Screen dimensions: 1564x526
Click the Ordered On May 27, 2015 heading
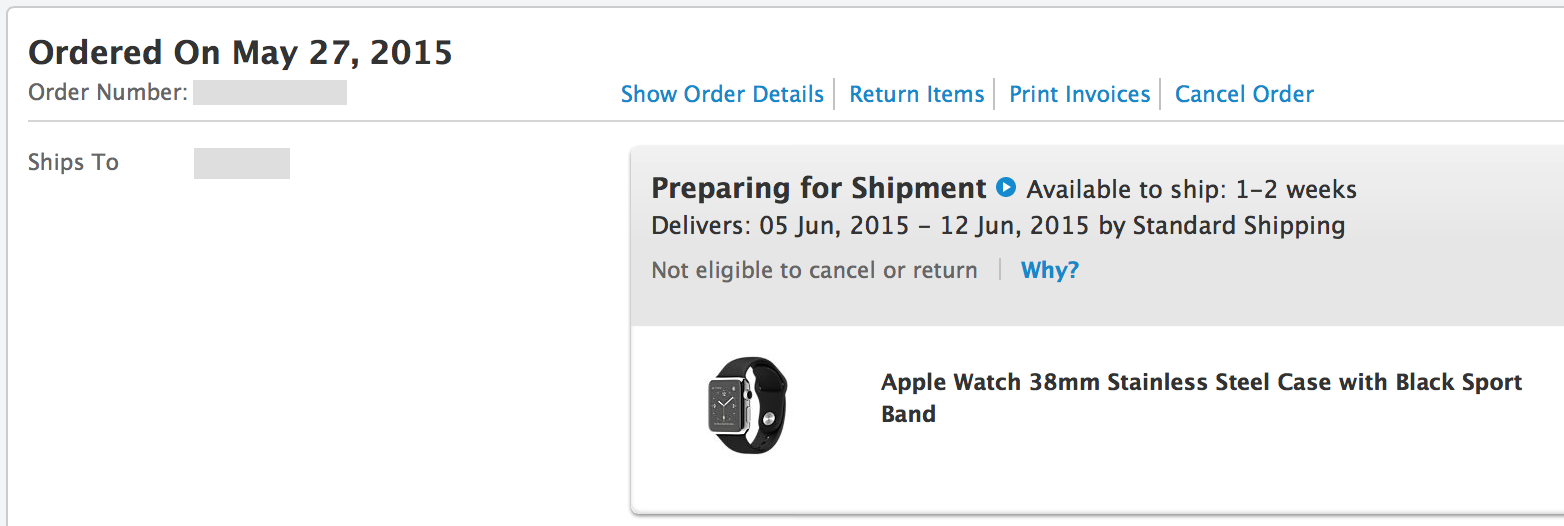coord(240,52)
